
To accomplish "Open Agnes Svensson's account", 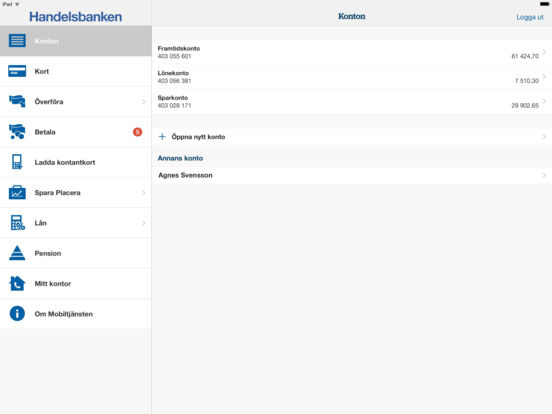I will tap(352, 175).
